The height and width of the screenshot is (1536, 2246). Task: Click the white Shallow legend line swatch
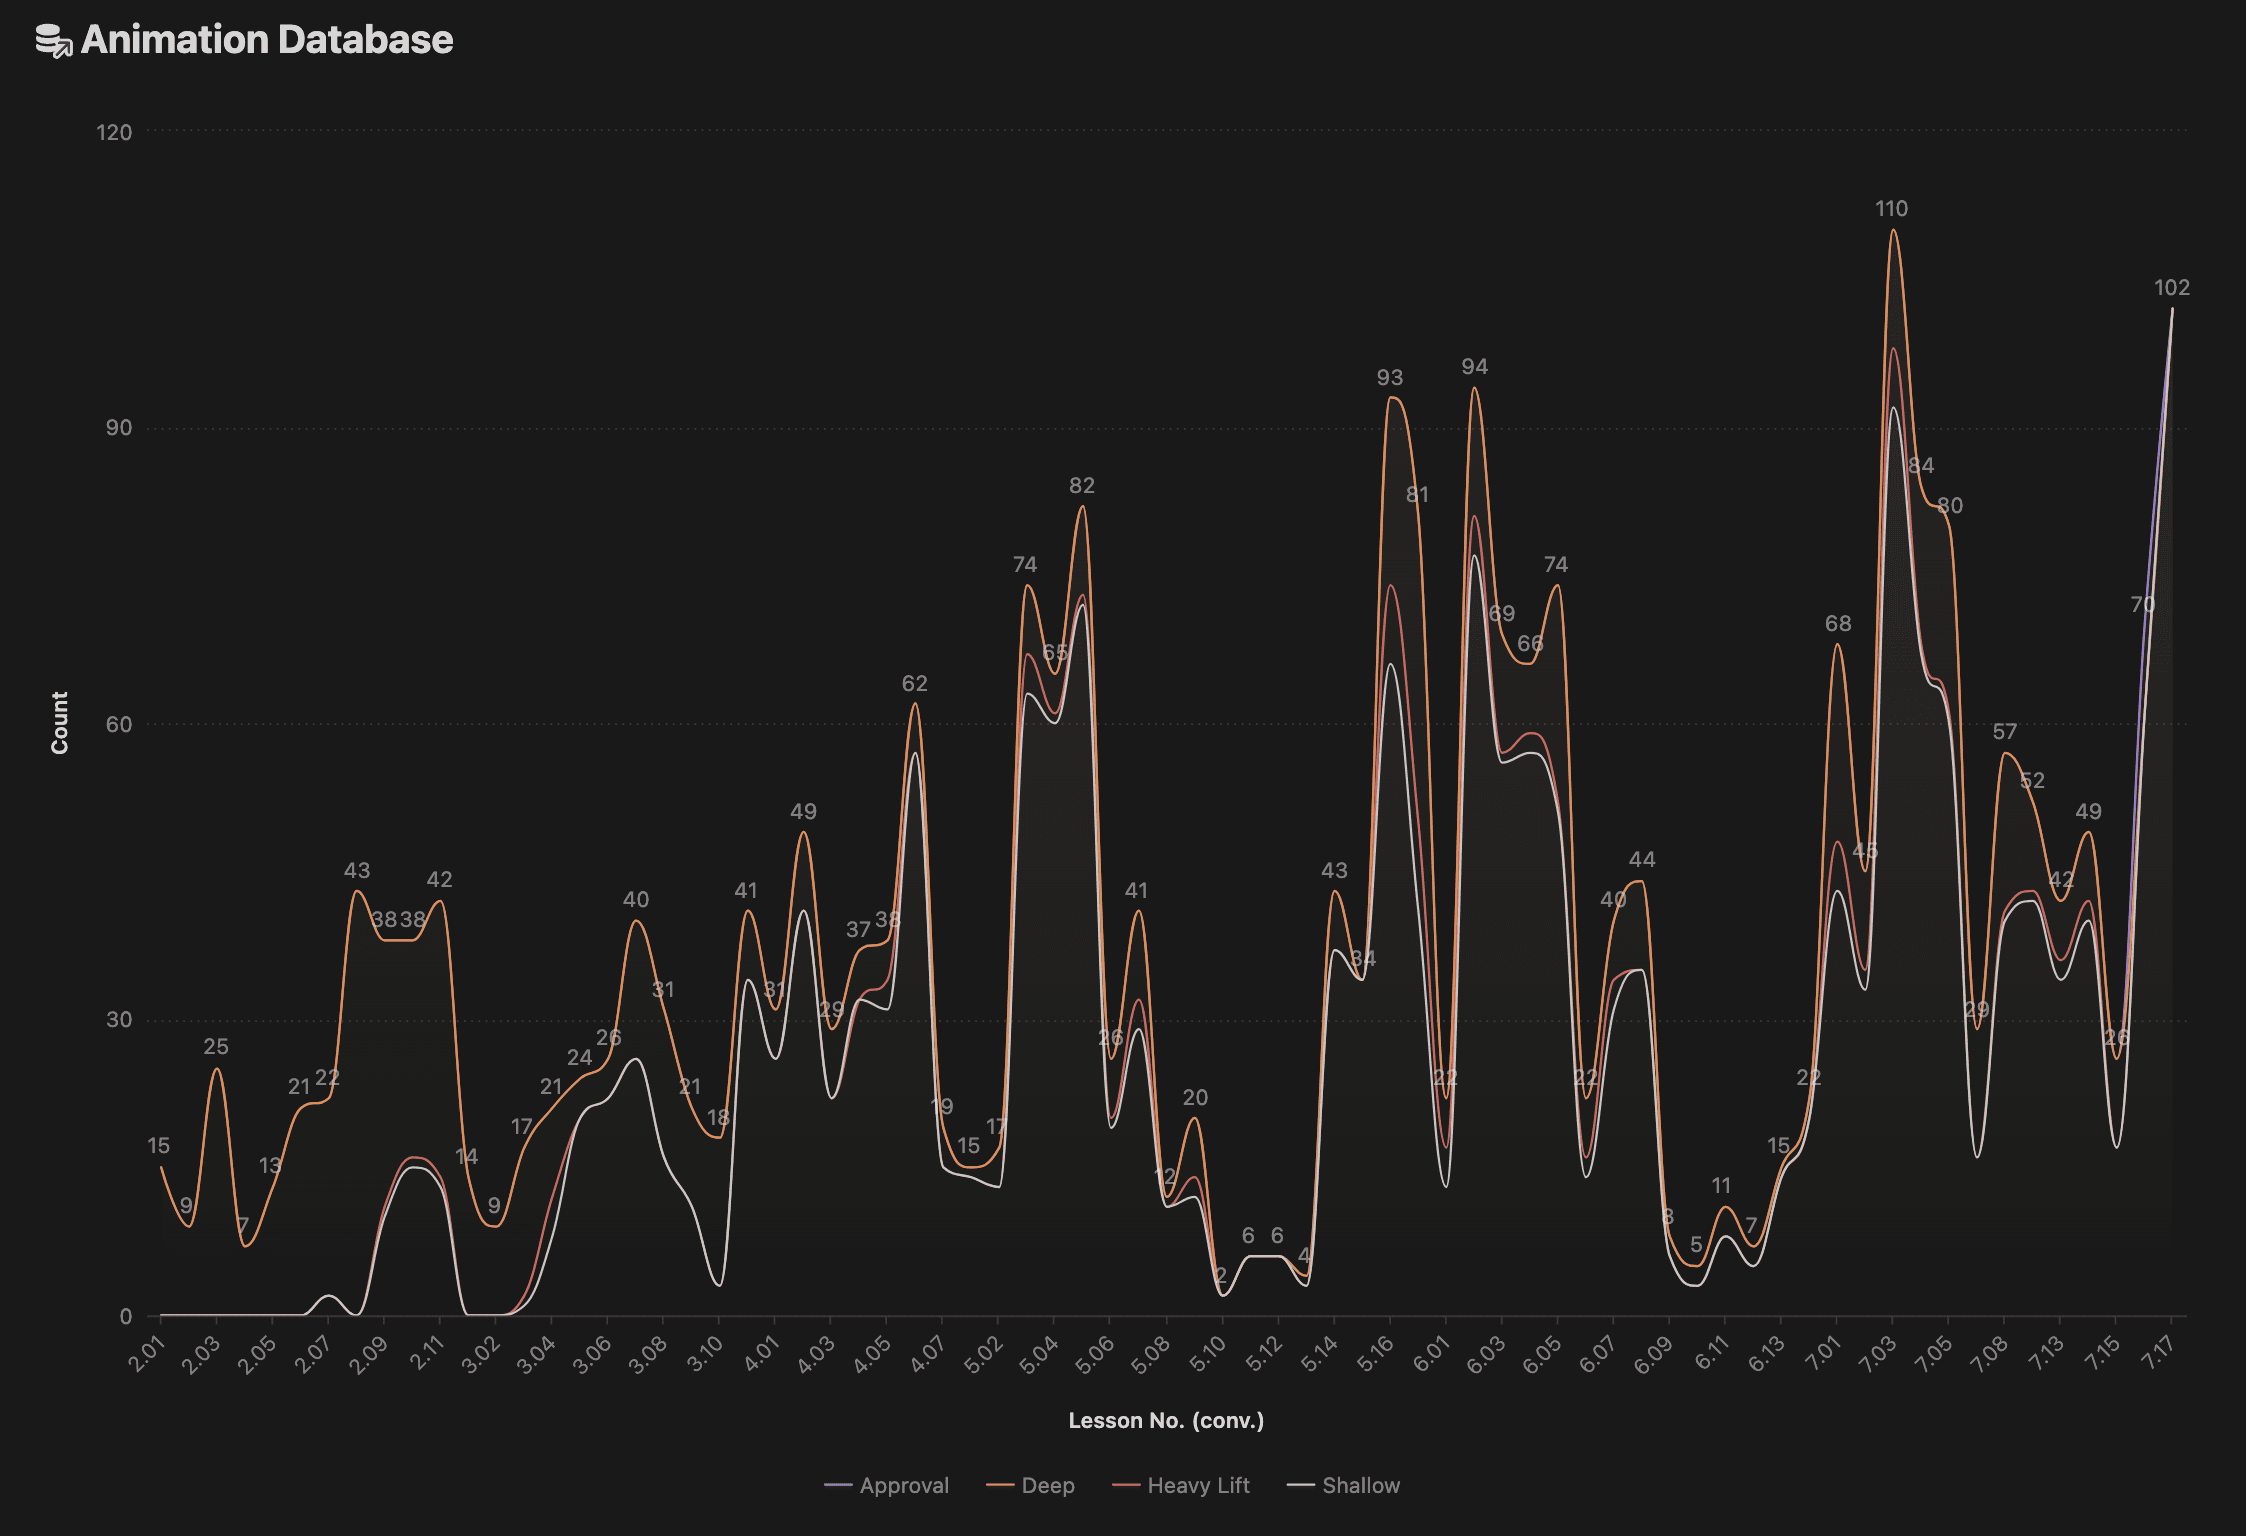(x=1300, y=1486)
